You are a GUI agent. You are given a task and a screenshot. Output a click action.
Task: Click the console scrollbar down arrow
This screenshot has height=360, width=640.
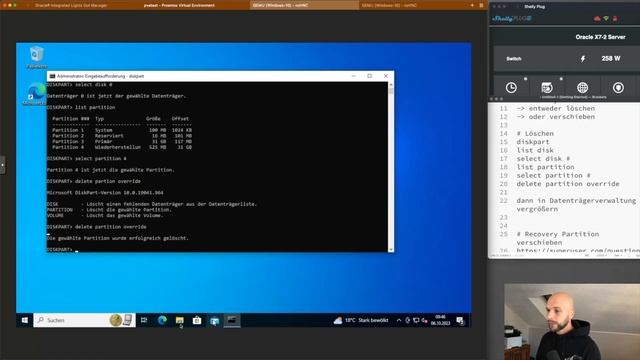391,249
